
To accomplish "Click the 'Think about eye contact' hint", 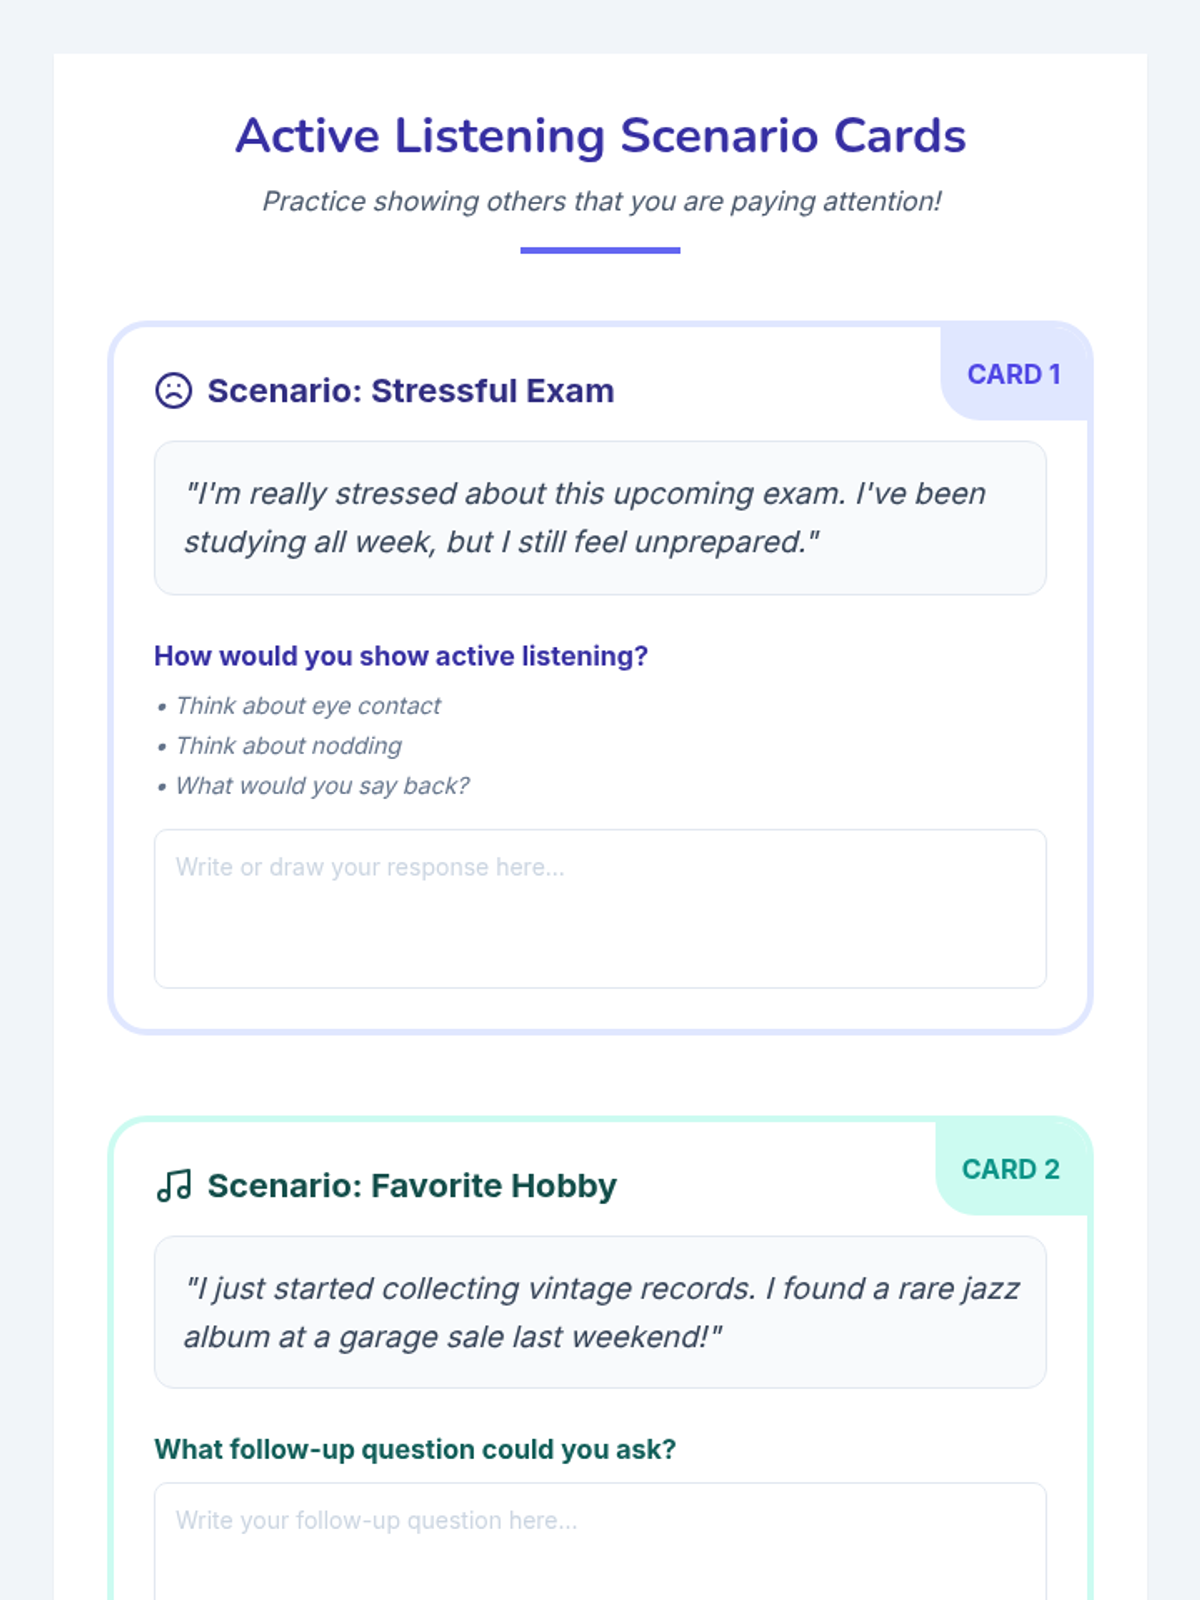I will click(x=308, y=706).
